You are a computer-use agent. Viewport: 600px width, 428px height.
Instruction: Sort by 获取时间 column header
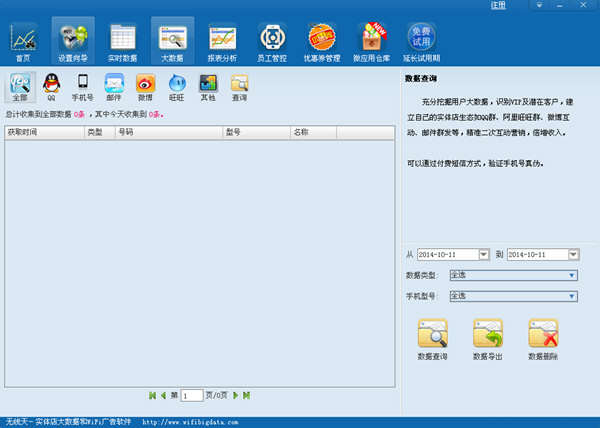[42, 132]
